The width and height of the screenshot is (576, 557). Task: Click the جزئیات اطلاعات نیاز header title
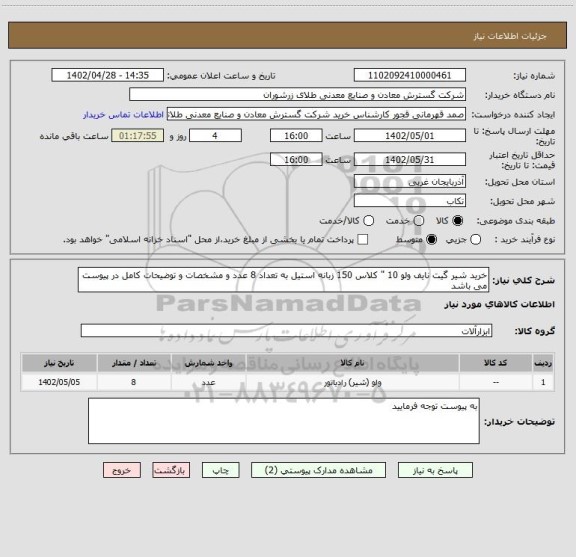point(510,36)
